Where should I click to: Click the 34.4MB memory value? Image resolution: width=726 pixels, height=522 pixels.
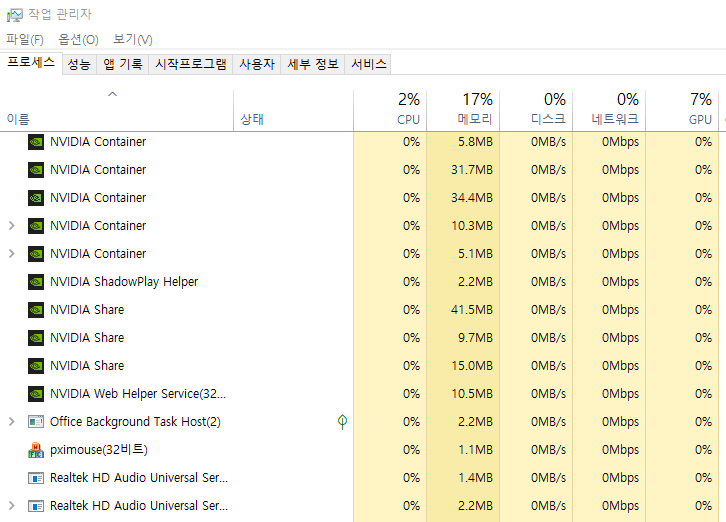472,198
